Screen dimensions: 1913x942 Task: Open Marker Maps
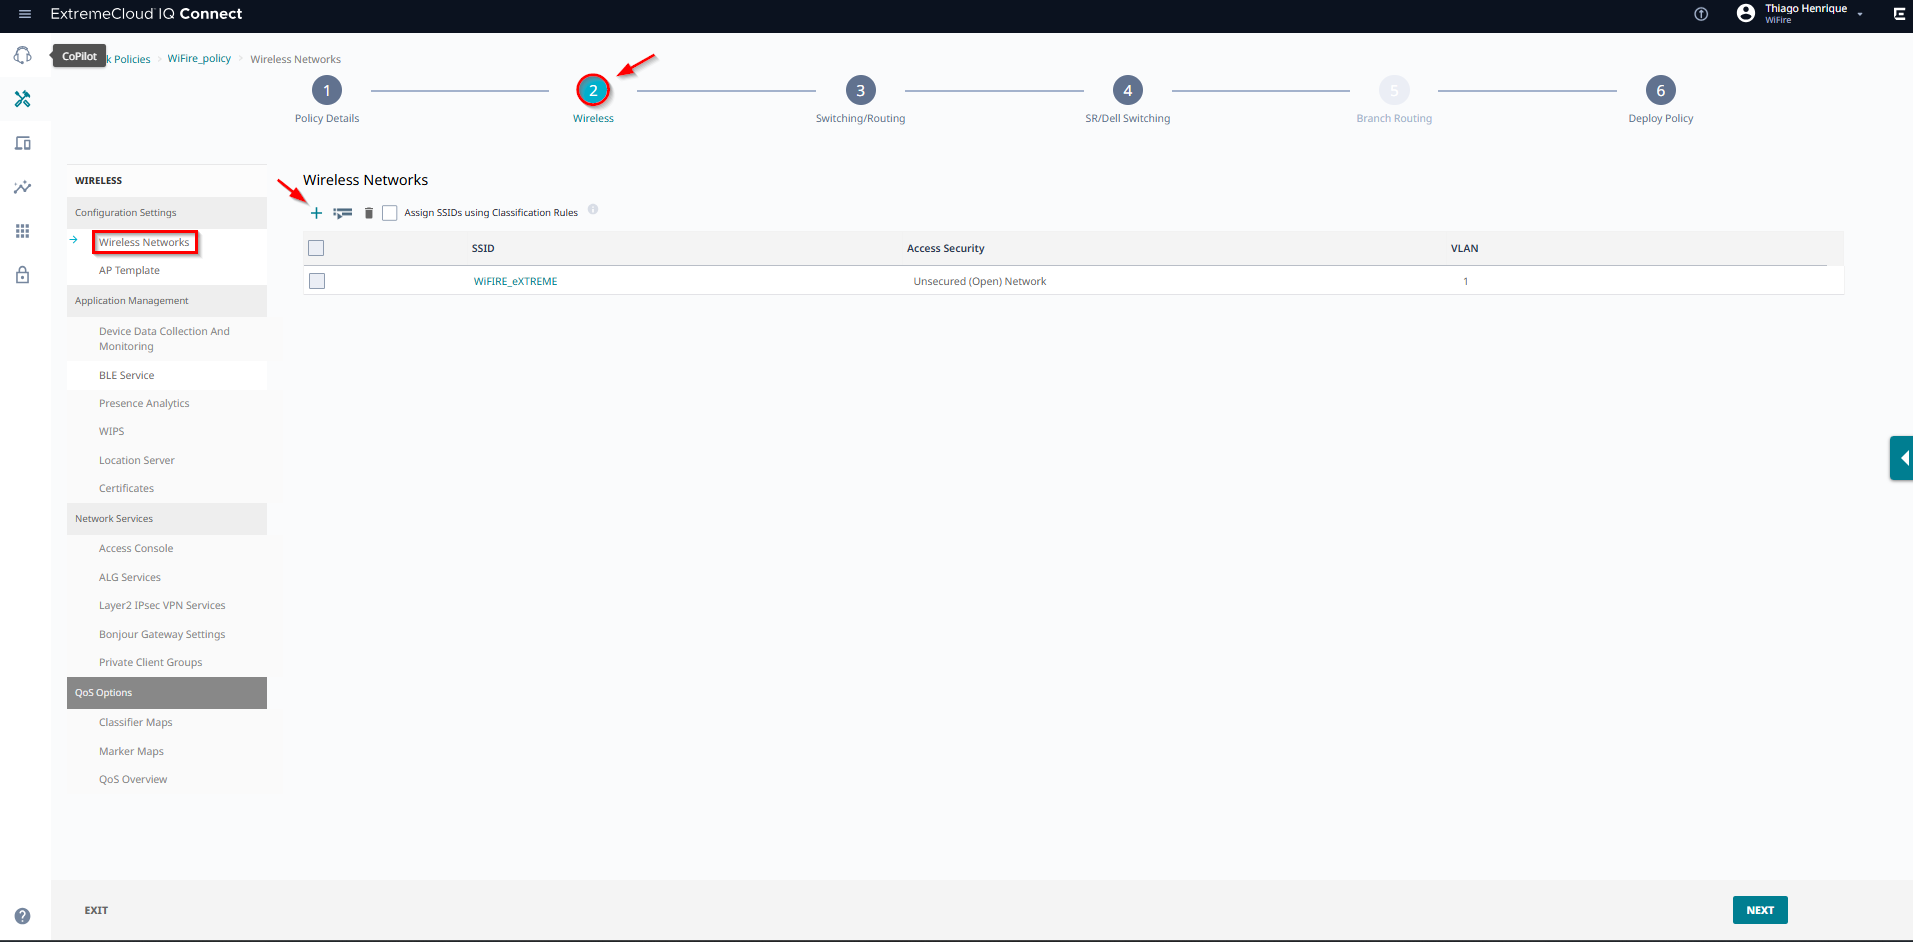pyautogui.click(x=131, y=752)
